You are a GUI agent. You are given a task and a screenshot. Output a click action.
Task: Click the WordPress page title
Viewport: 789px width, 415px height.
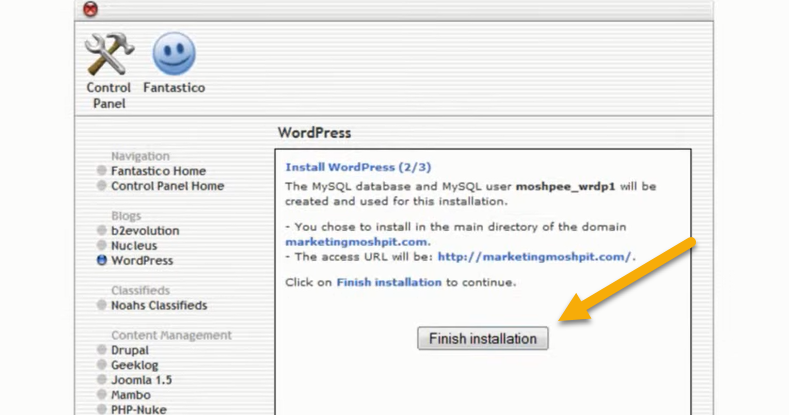[x=314, y=133]
